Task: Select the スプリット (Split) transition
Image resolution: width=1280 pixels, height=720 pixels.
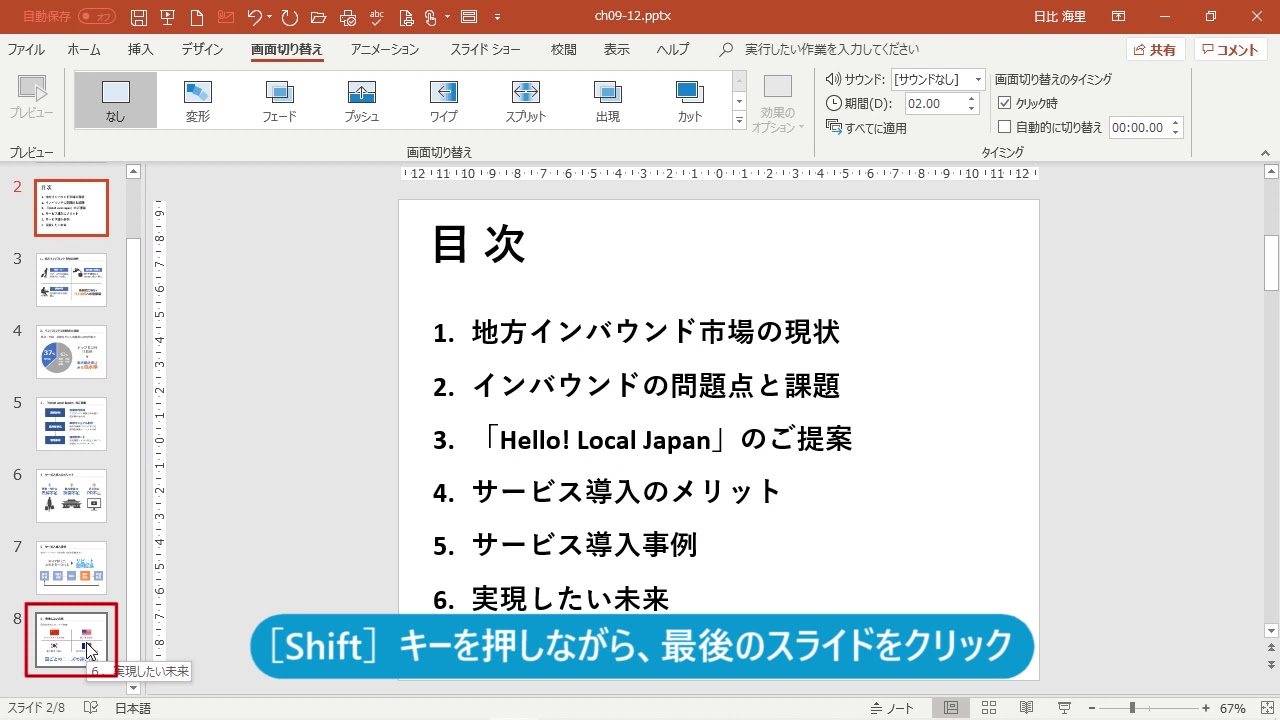Action: [526, 100]
